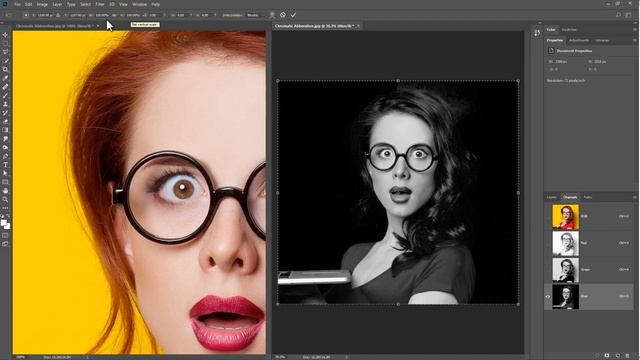Cancel transform in options bar
The image size is (640, 360).
point(282,15)
